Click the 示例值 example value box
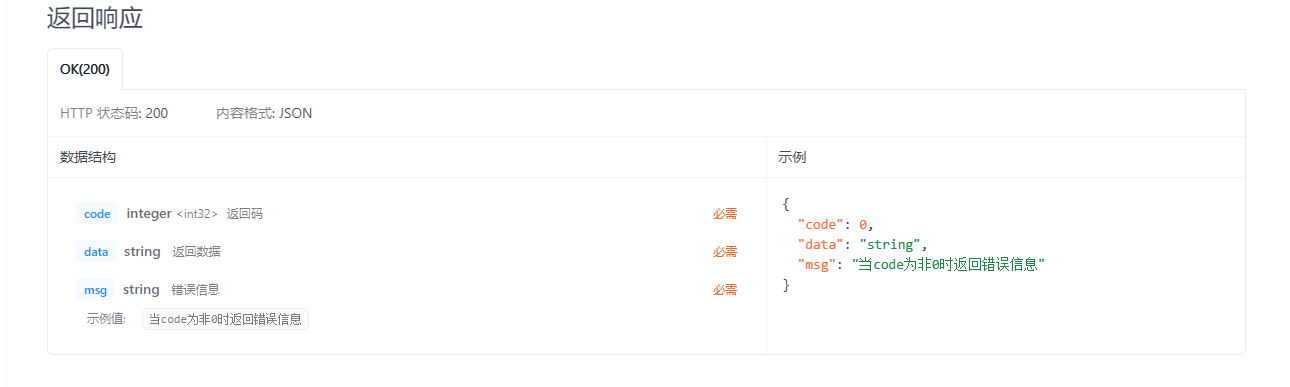This screenshot has width=1290, height=387. 225,319
